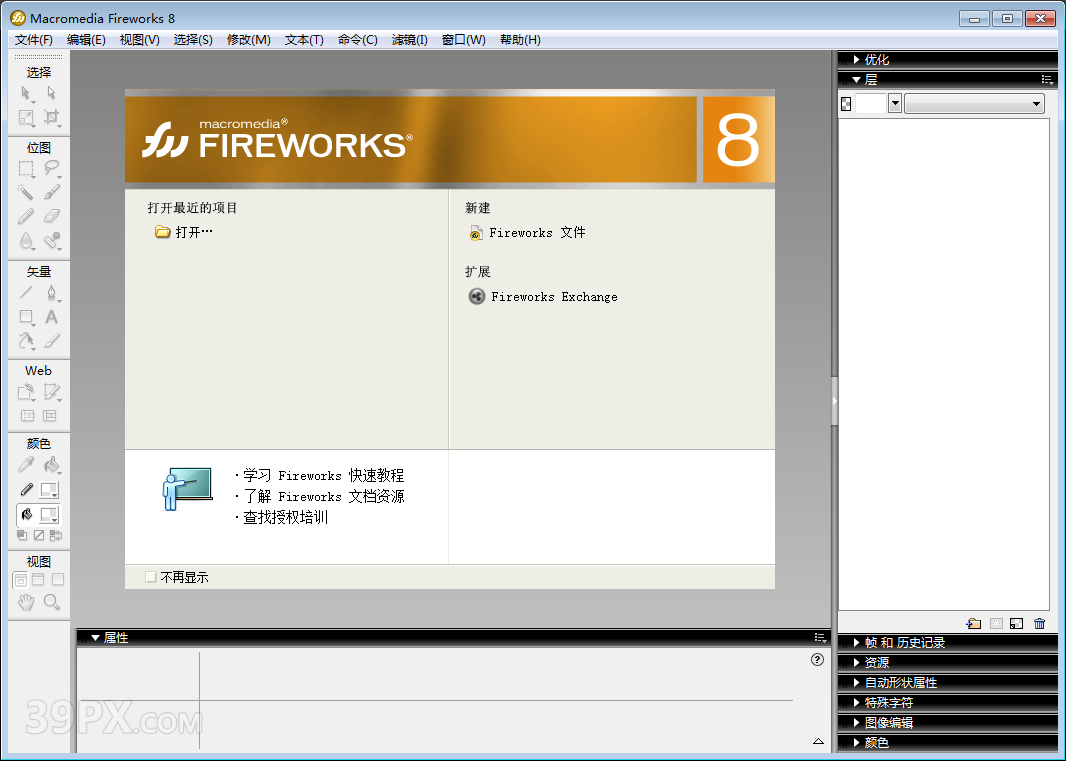Screen dimensions: 1066x761
Task: Select the Freeform tool
Action: [x=26, y=341]
